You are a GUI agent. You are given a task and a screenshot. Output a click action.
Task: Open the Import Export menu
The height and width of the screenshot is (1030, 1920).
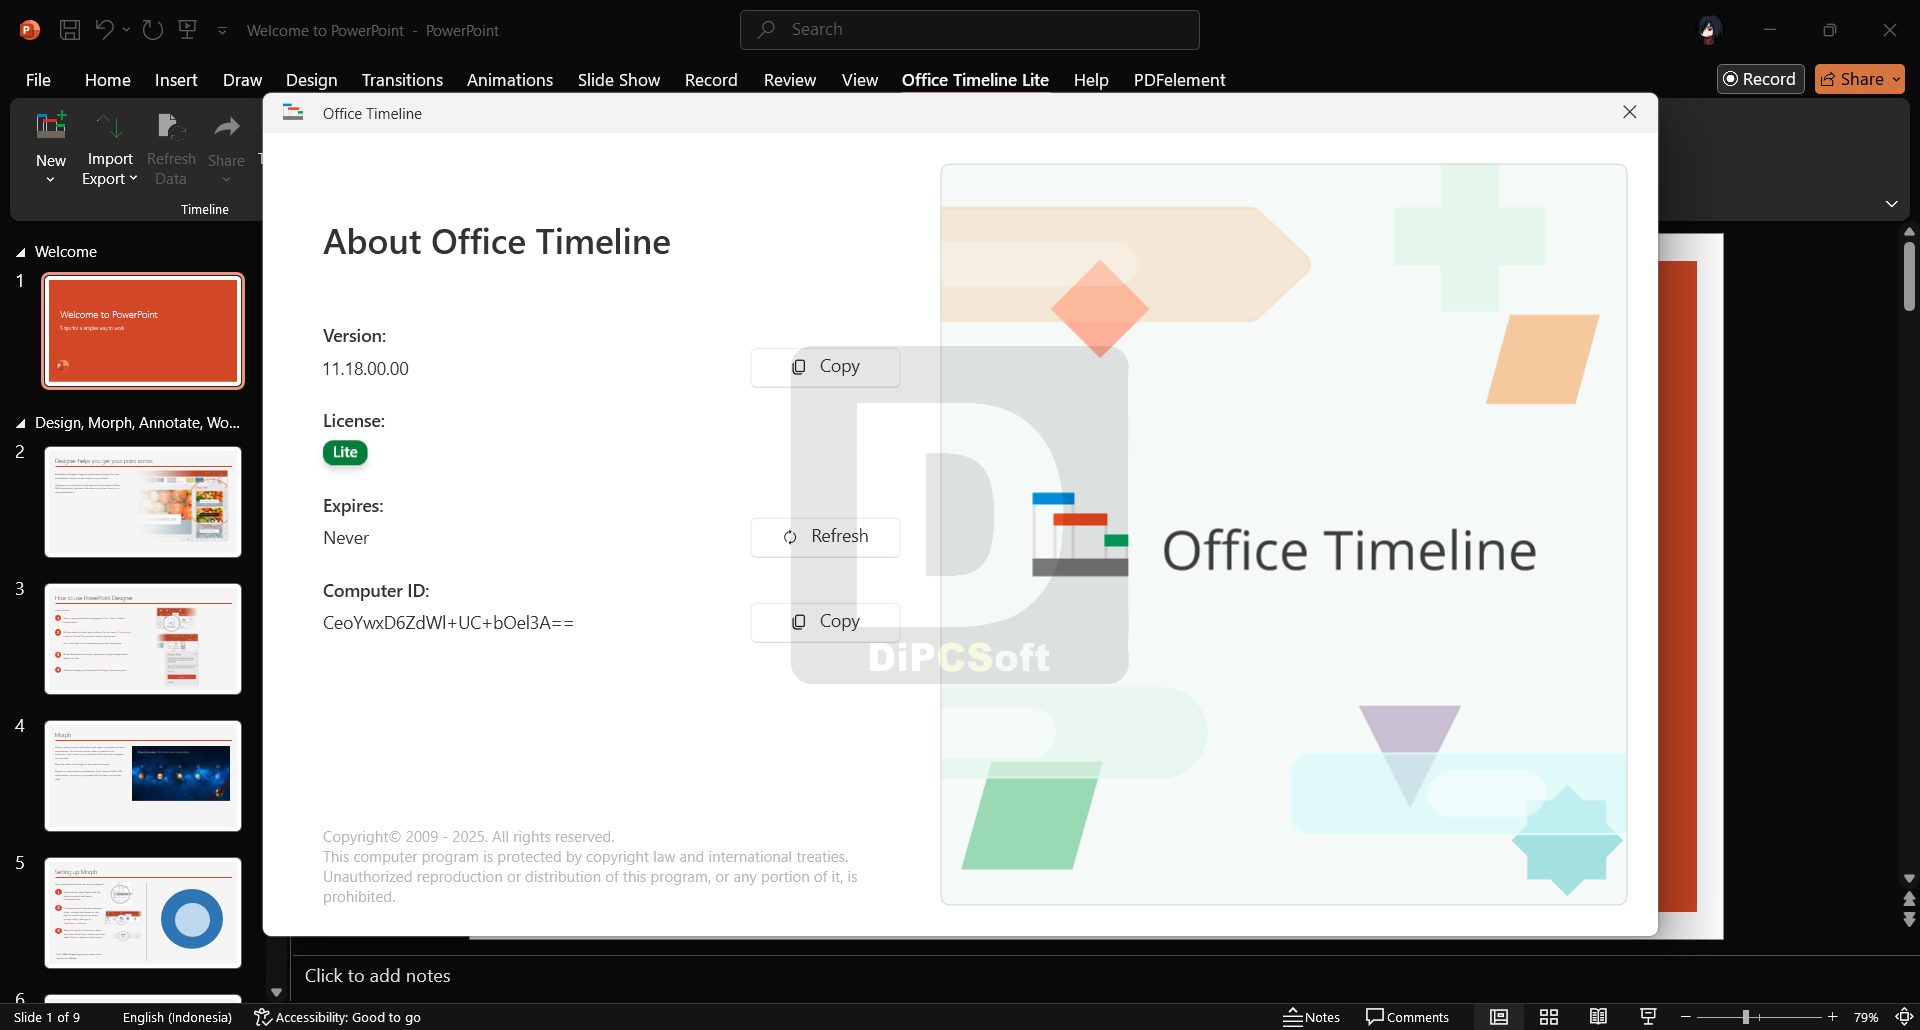pos(110,148)
